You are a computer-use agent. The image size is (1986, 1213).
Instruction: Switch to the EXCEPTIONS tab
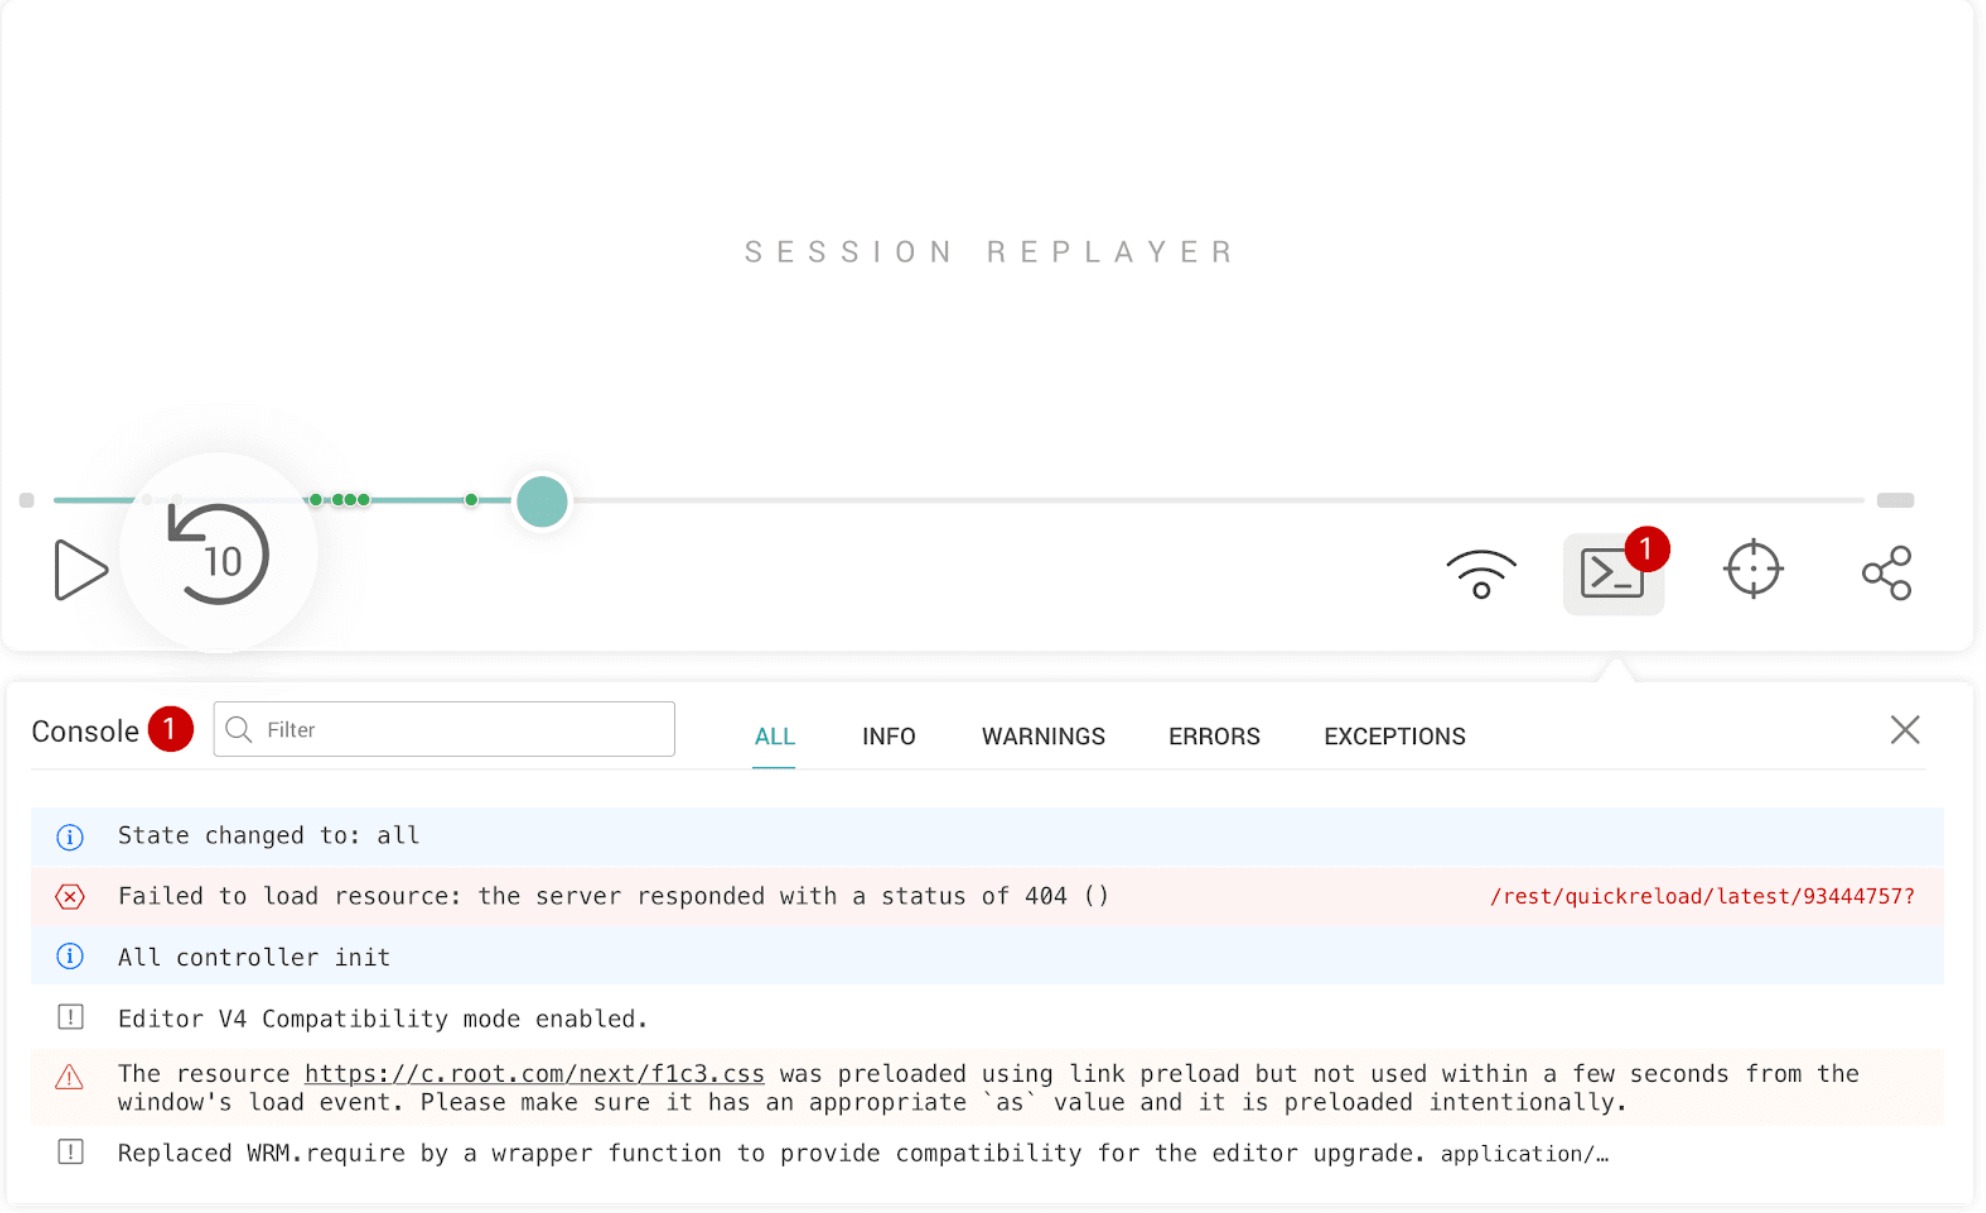click(1394, 737)
